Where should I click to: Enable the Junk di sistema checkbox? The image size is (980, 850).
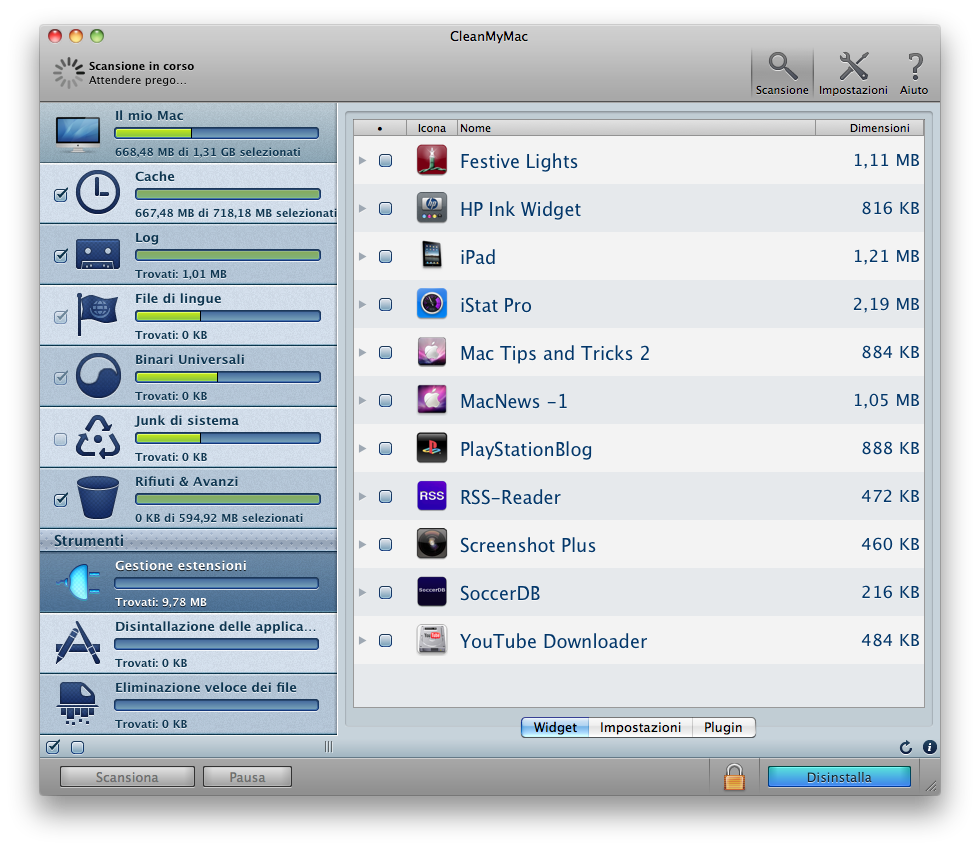click(60, 439)
